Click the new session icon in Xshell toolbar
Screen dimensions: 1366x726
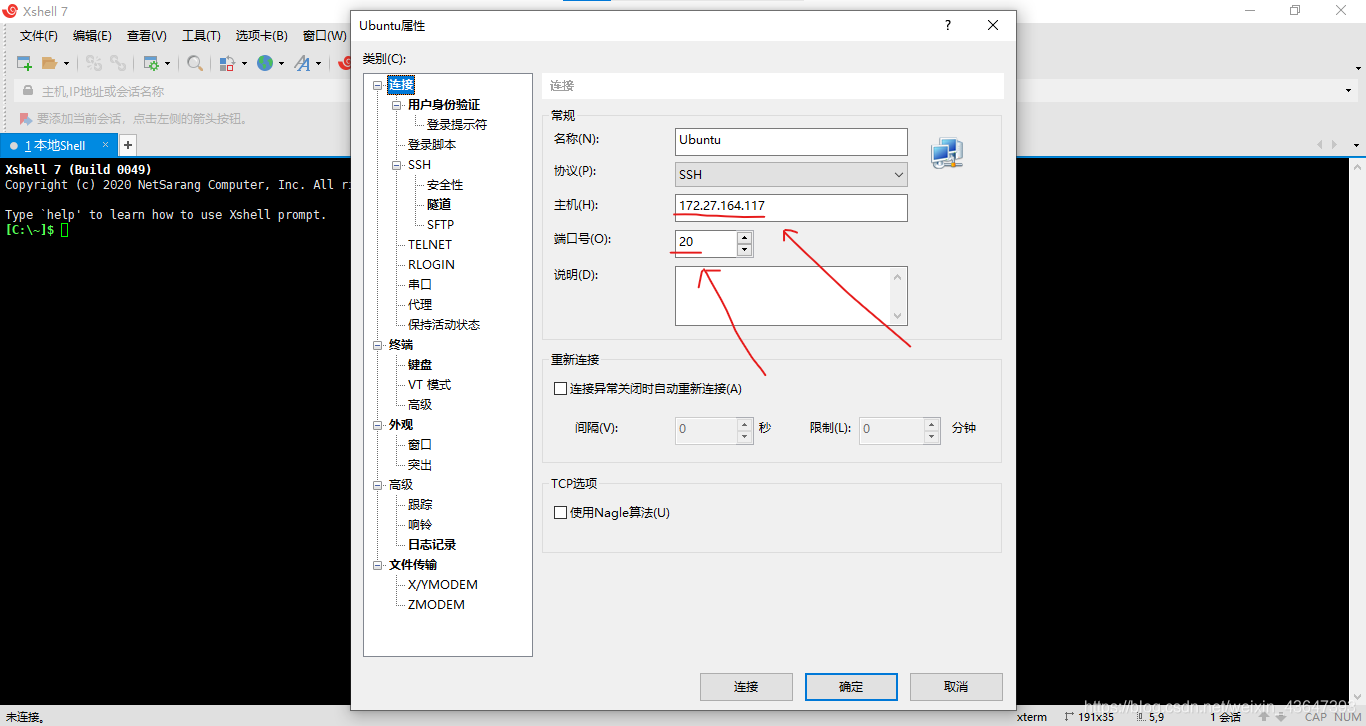(x=25, y=63)
